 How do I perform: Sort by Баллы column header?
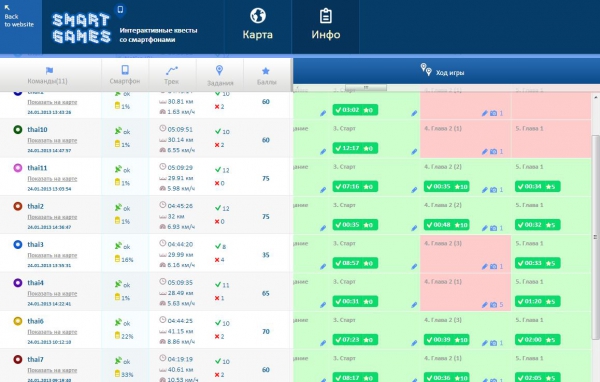[266, 76]
